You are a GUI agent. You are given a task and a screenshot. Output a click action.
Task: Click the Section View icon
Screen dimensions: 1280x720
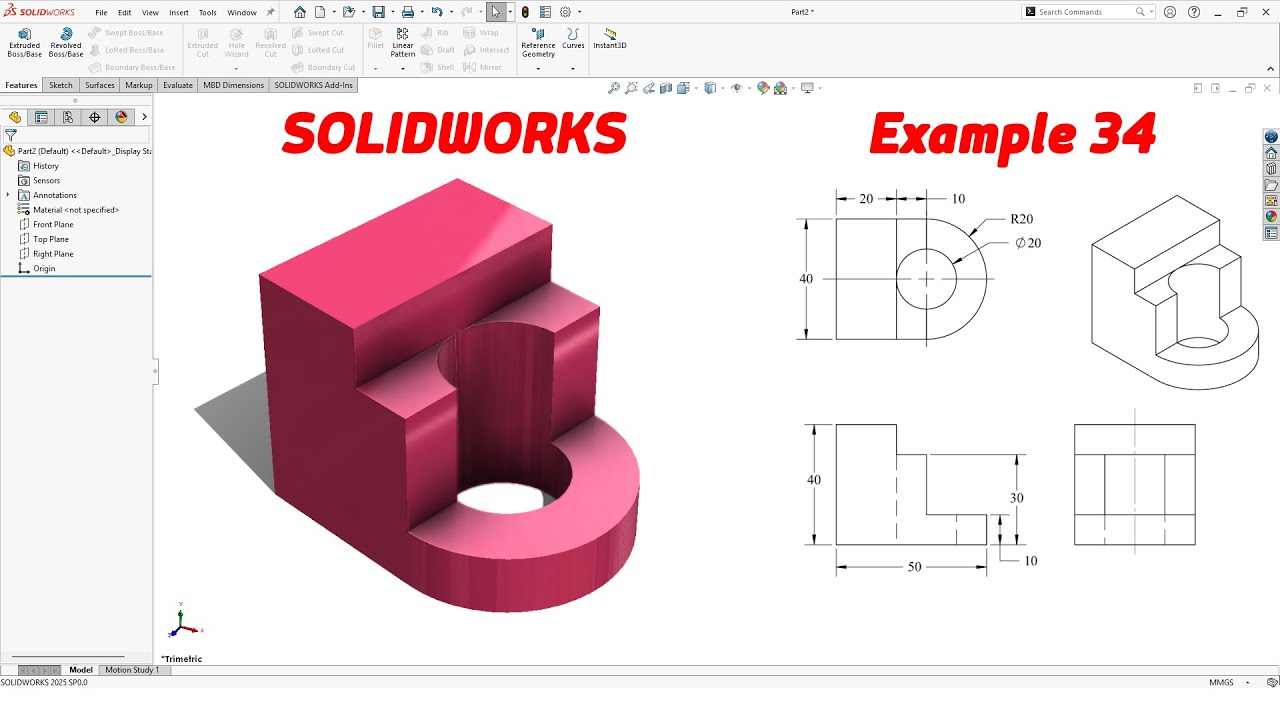pos(666,88)
